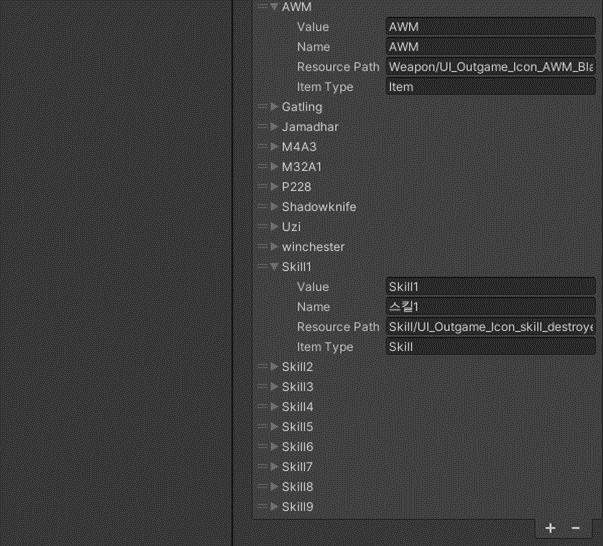Grab the drag handle beside Skill1
Screen dimensions: 603x546
tap(262, 266)
